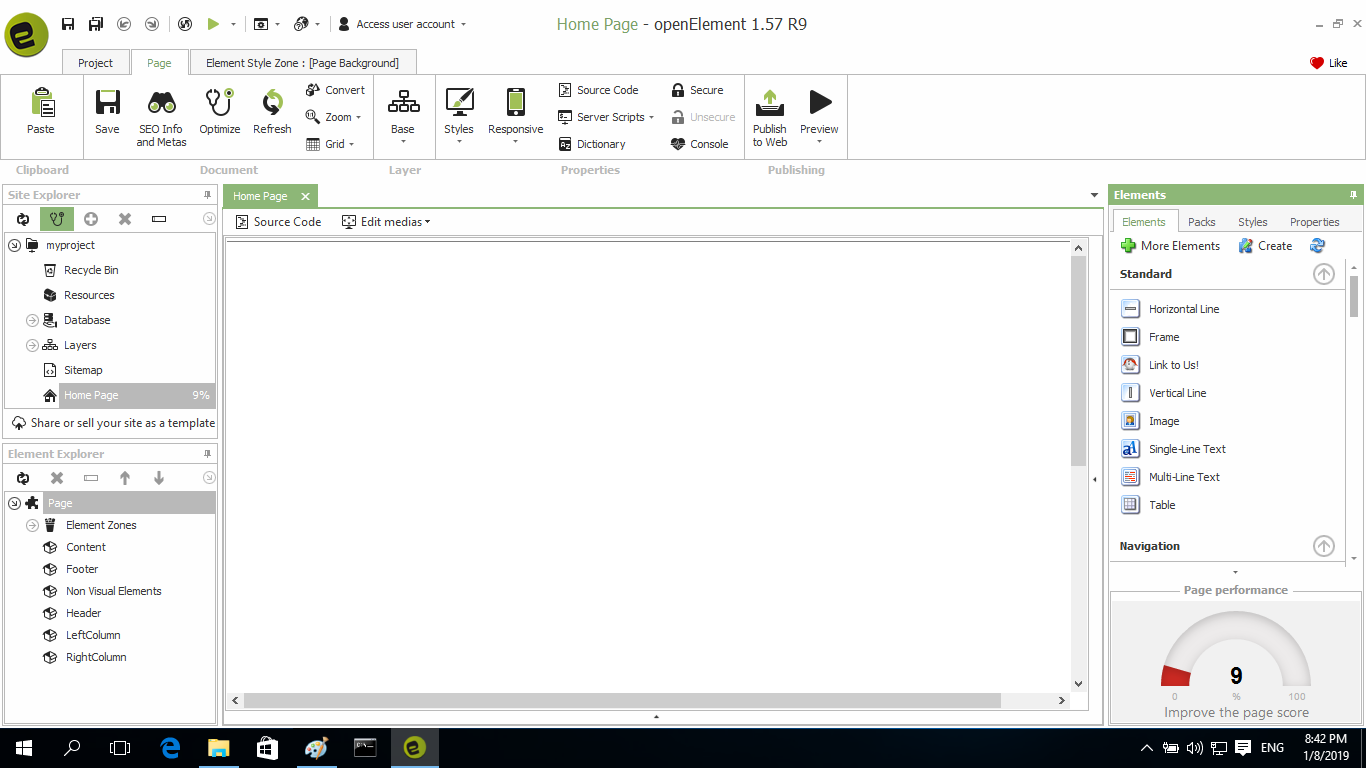Click the Paste clipboard icon
The width and height of the screenshot is (1366, 768).
click(41, 103)
